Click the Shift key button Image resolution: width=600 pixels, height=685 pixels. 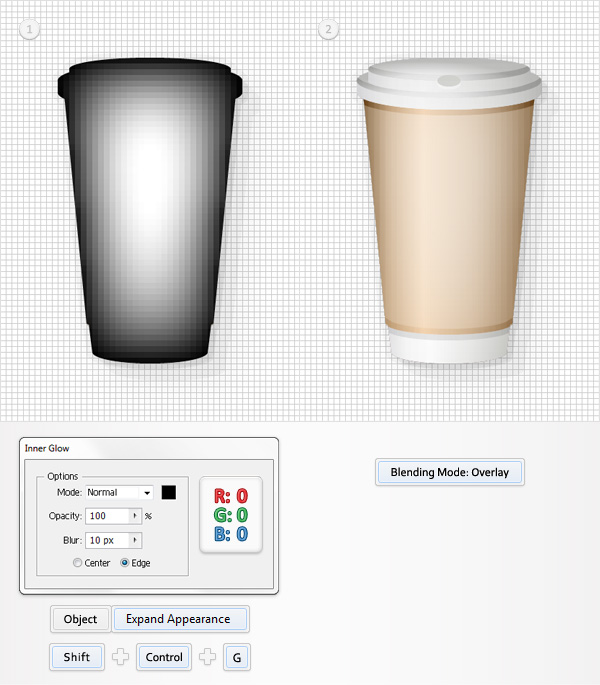tap(77, 657)
